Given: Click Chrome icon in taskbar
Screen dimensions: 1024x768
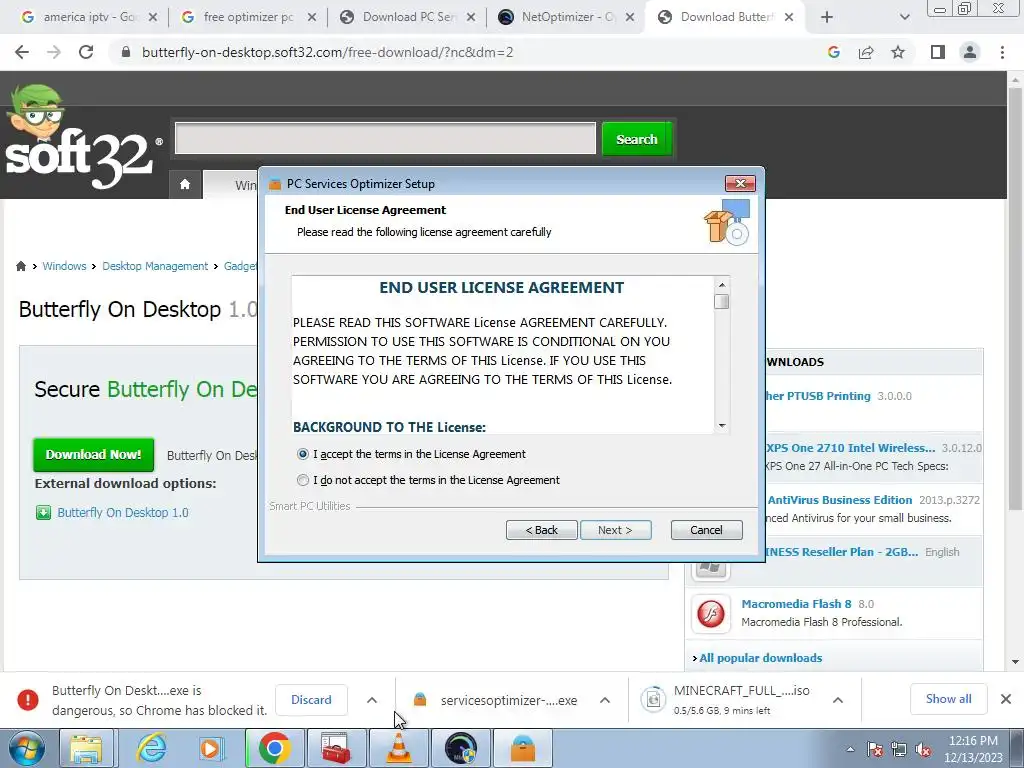Looking at the screenshot, I should (x=274, y=748).
